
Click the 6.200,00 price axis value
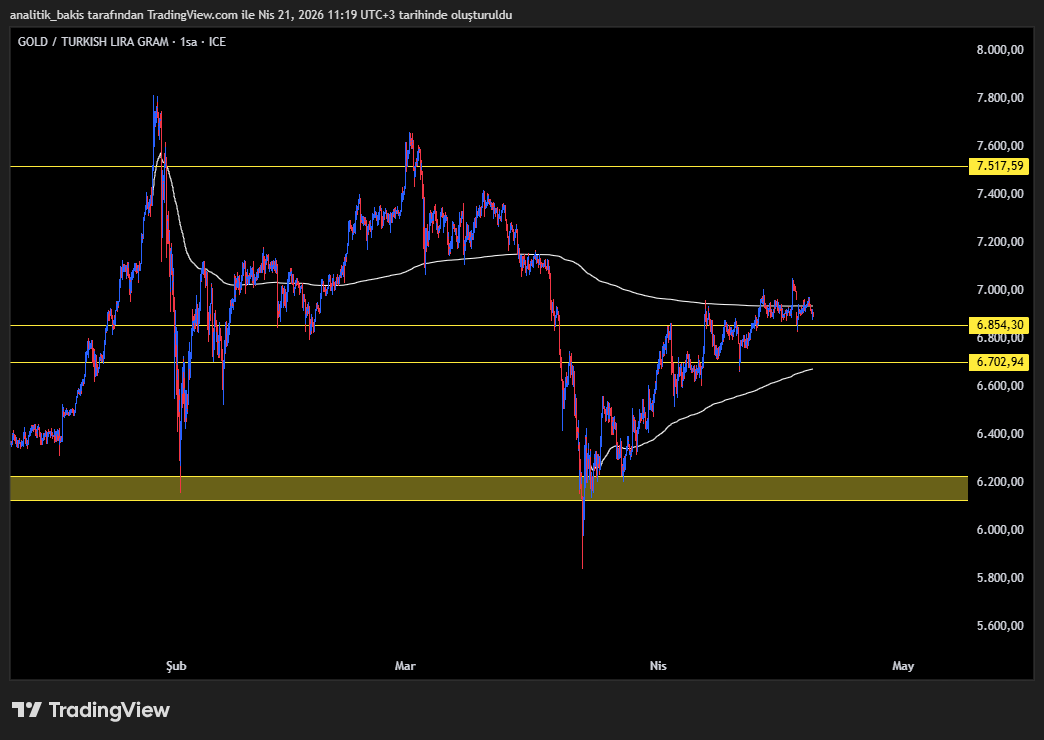click(1000, 482)
